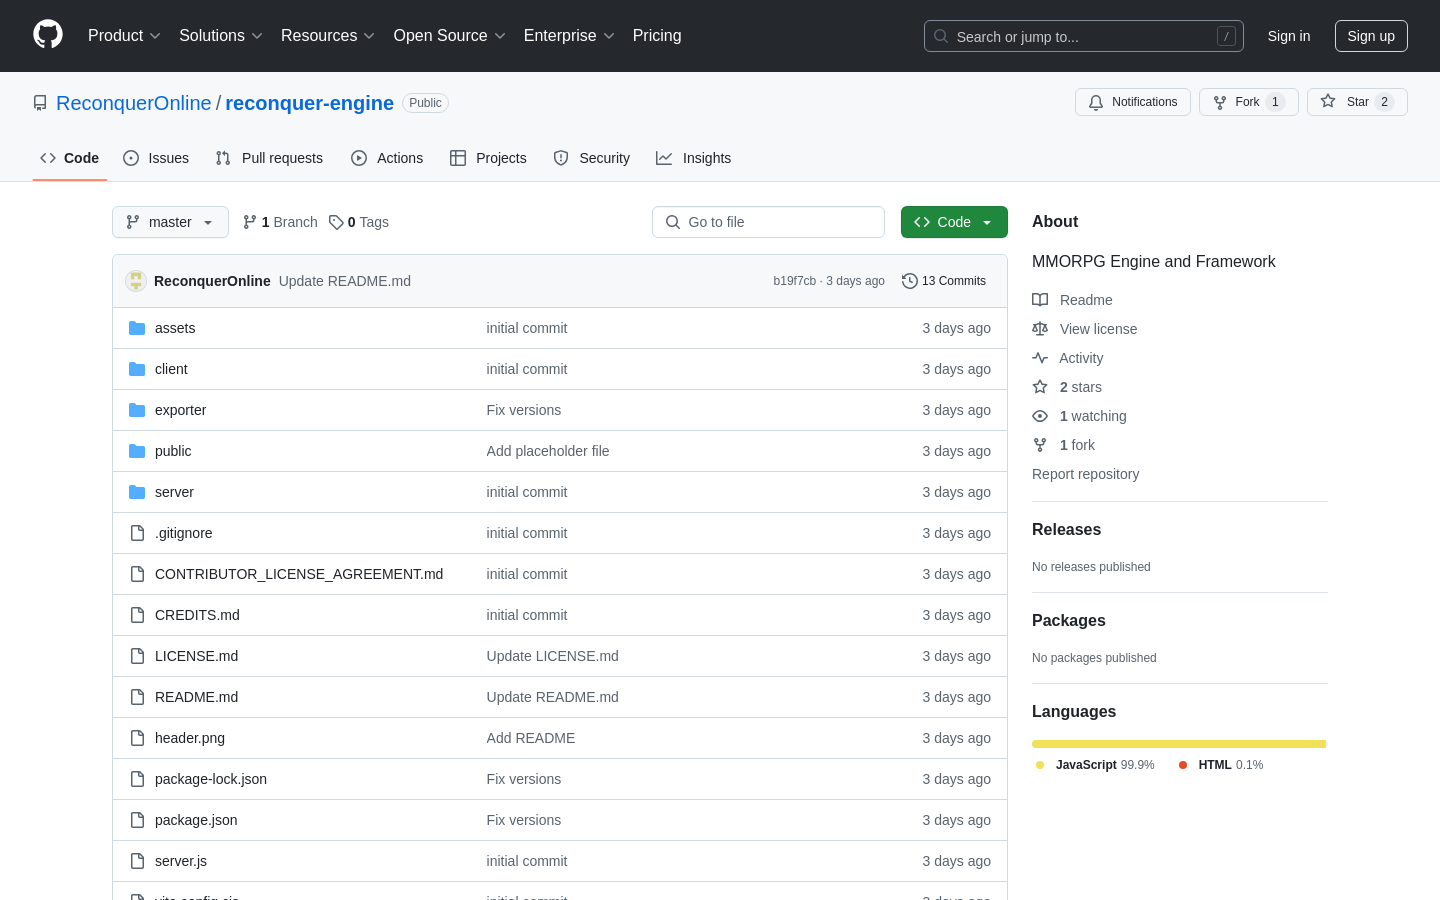Open CONTRIBUTOR_LICENSE_AGREEMENT.md file
The width and height of the screenshot is (1440, 900).
(x=299, y=574)
